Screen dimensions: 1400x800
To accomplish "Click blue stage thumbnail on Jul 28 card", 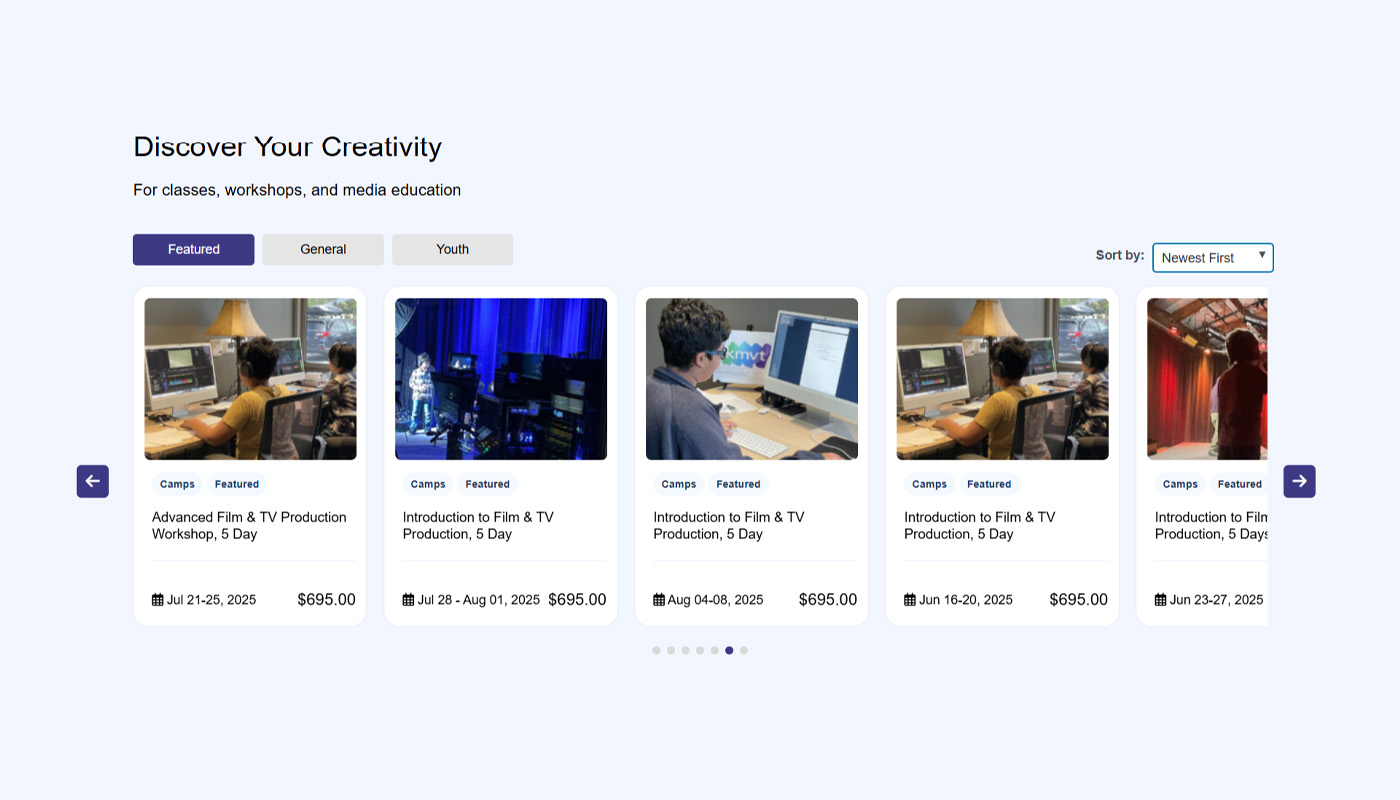I will point(501,379).
